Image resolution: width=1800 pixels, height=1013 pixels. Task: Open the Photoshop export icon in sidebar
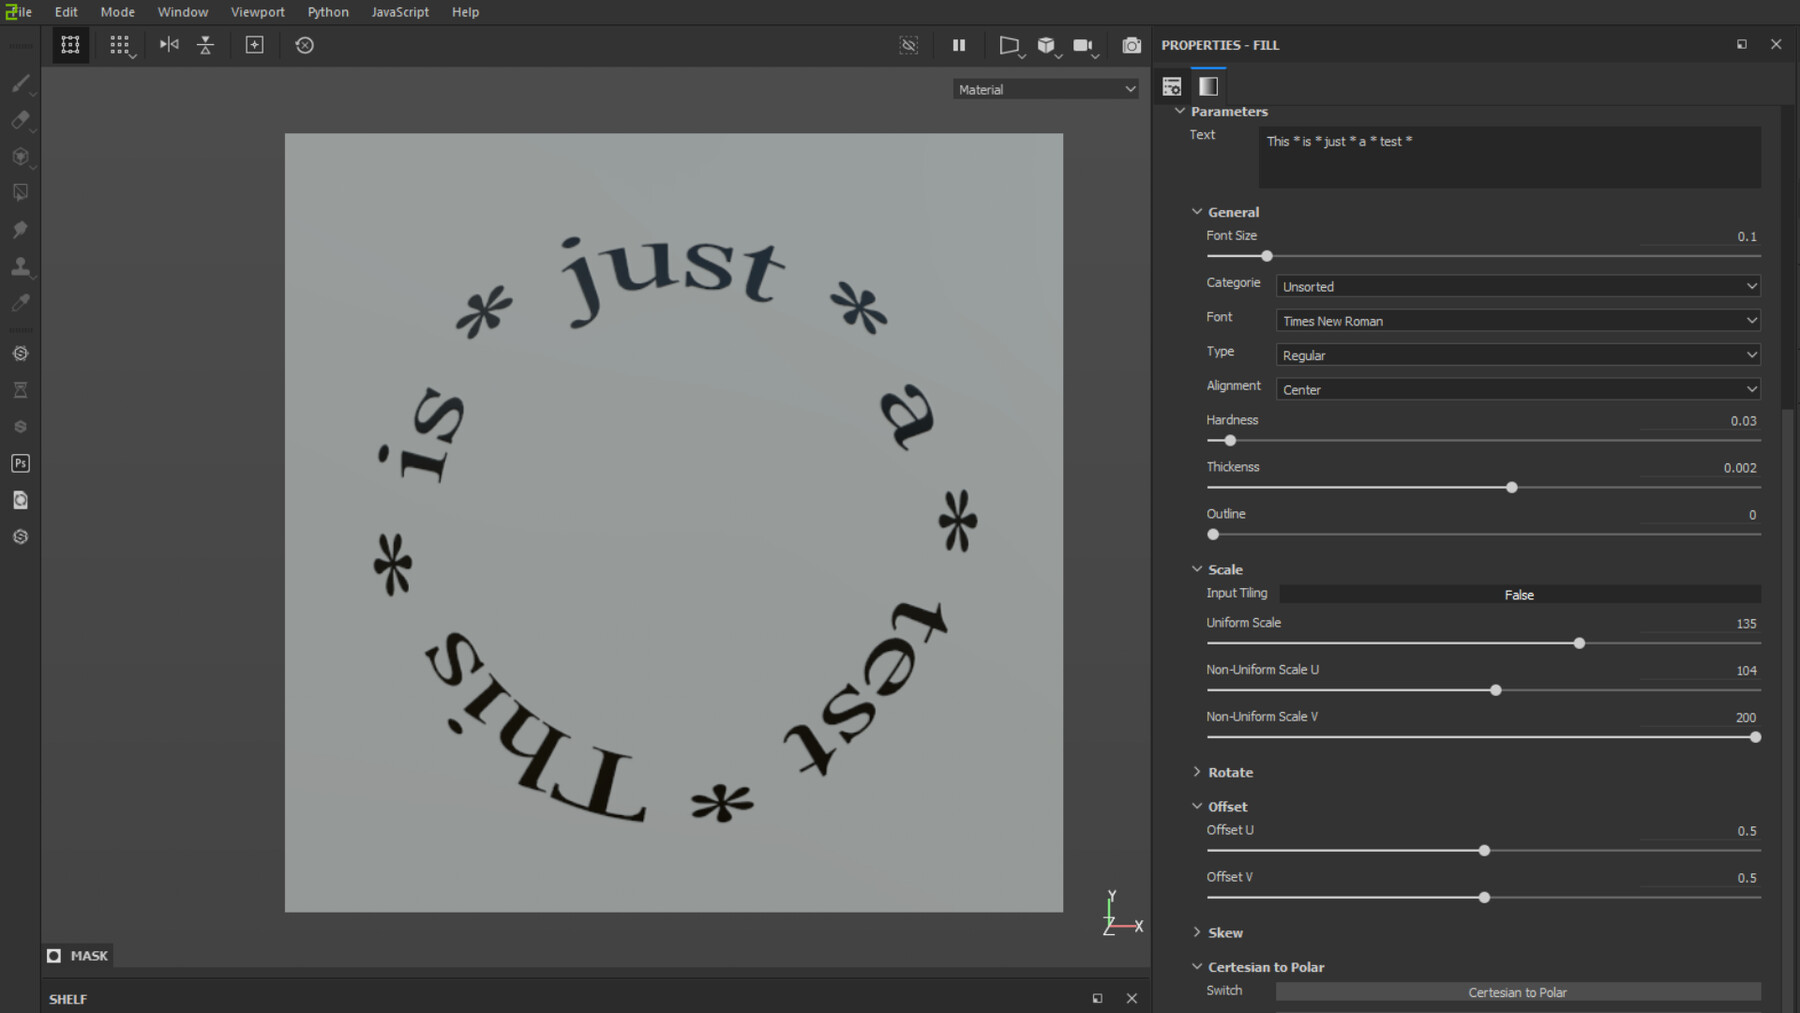click(20, 463)
